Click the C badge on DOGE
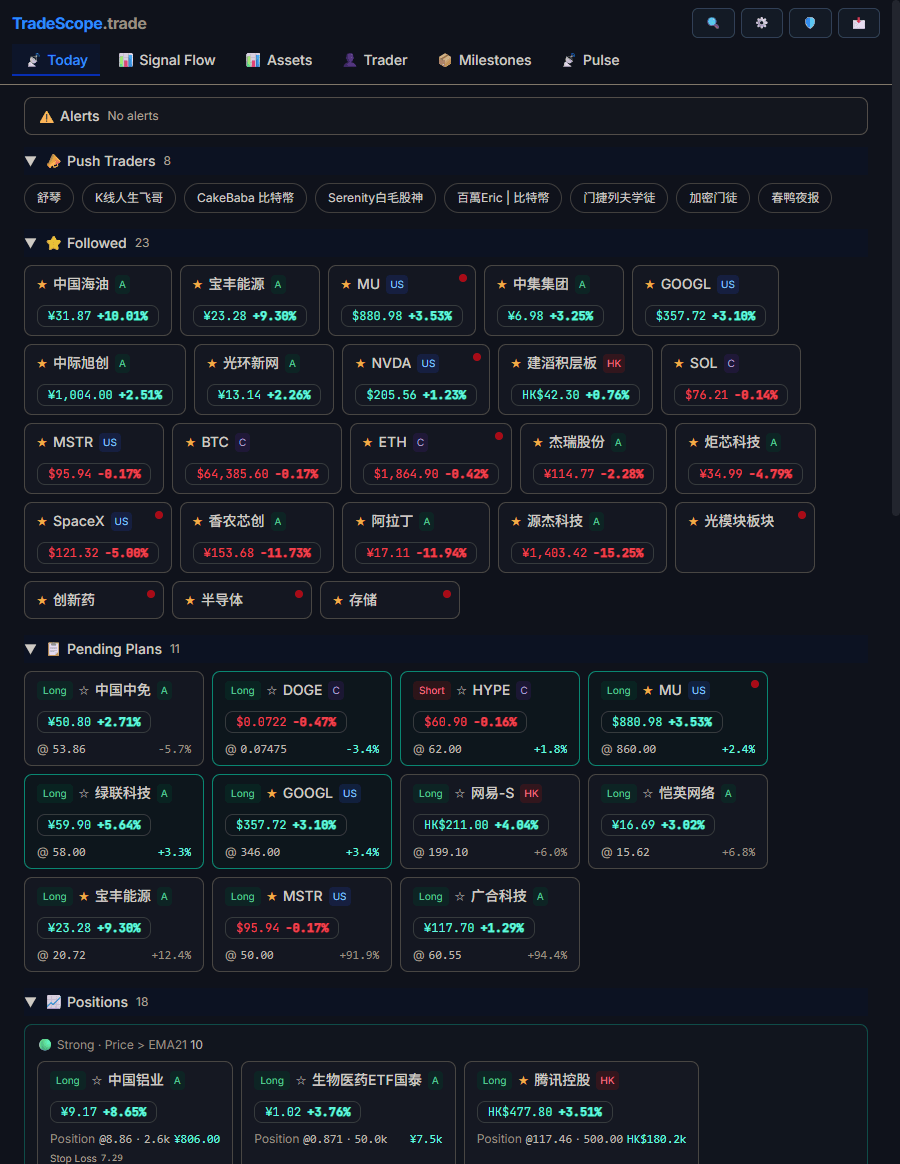This screenshot has width=900, height=1164. (336, 690)
